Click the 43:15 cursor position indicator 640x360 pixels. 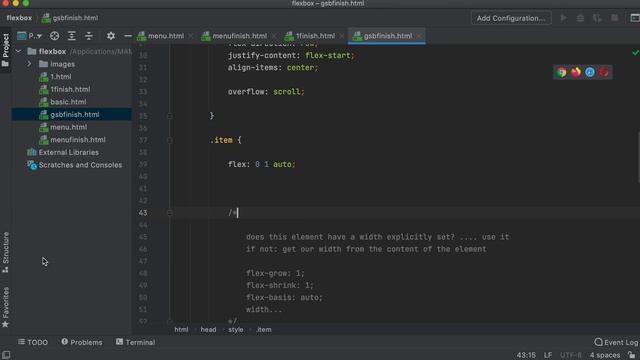point(526,355)
